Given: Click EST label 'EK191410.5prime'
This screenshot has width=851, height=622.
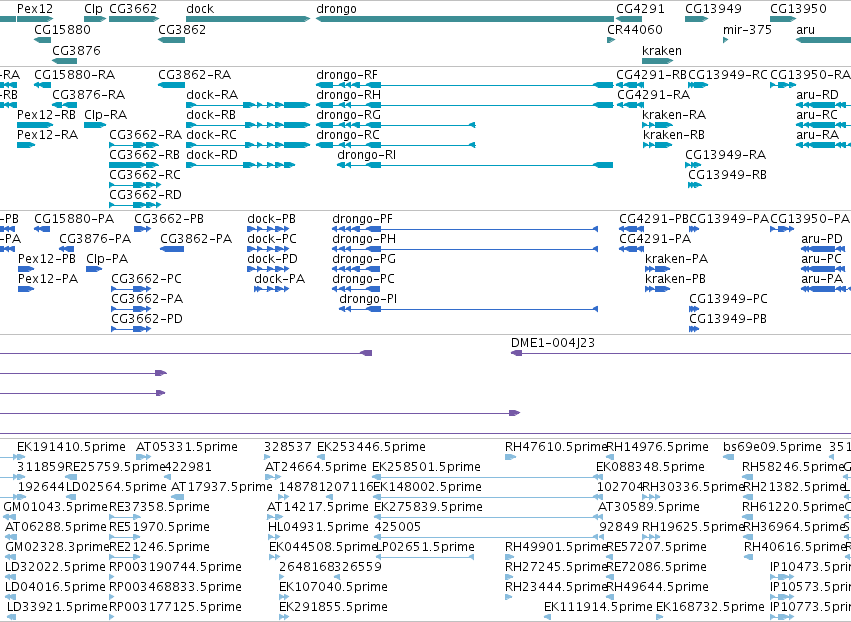Looking at the screenshot, I should [71, 447].
